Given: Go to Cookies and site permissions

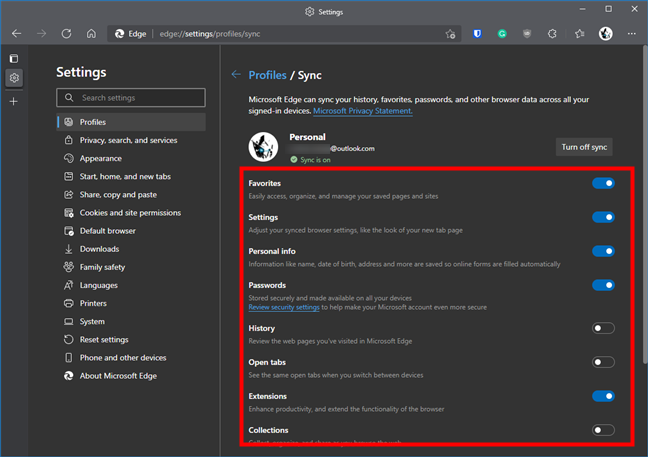Looking at the screenshot, I should tap(130, 213).
